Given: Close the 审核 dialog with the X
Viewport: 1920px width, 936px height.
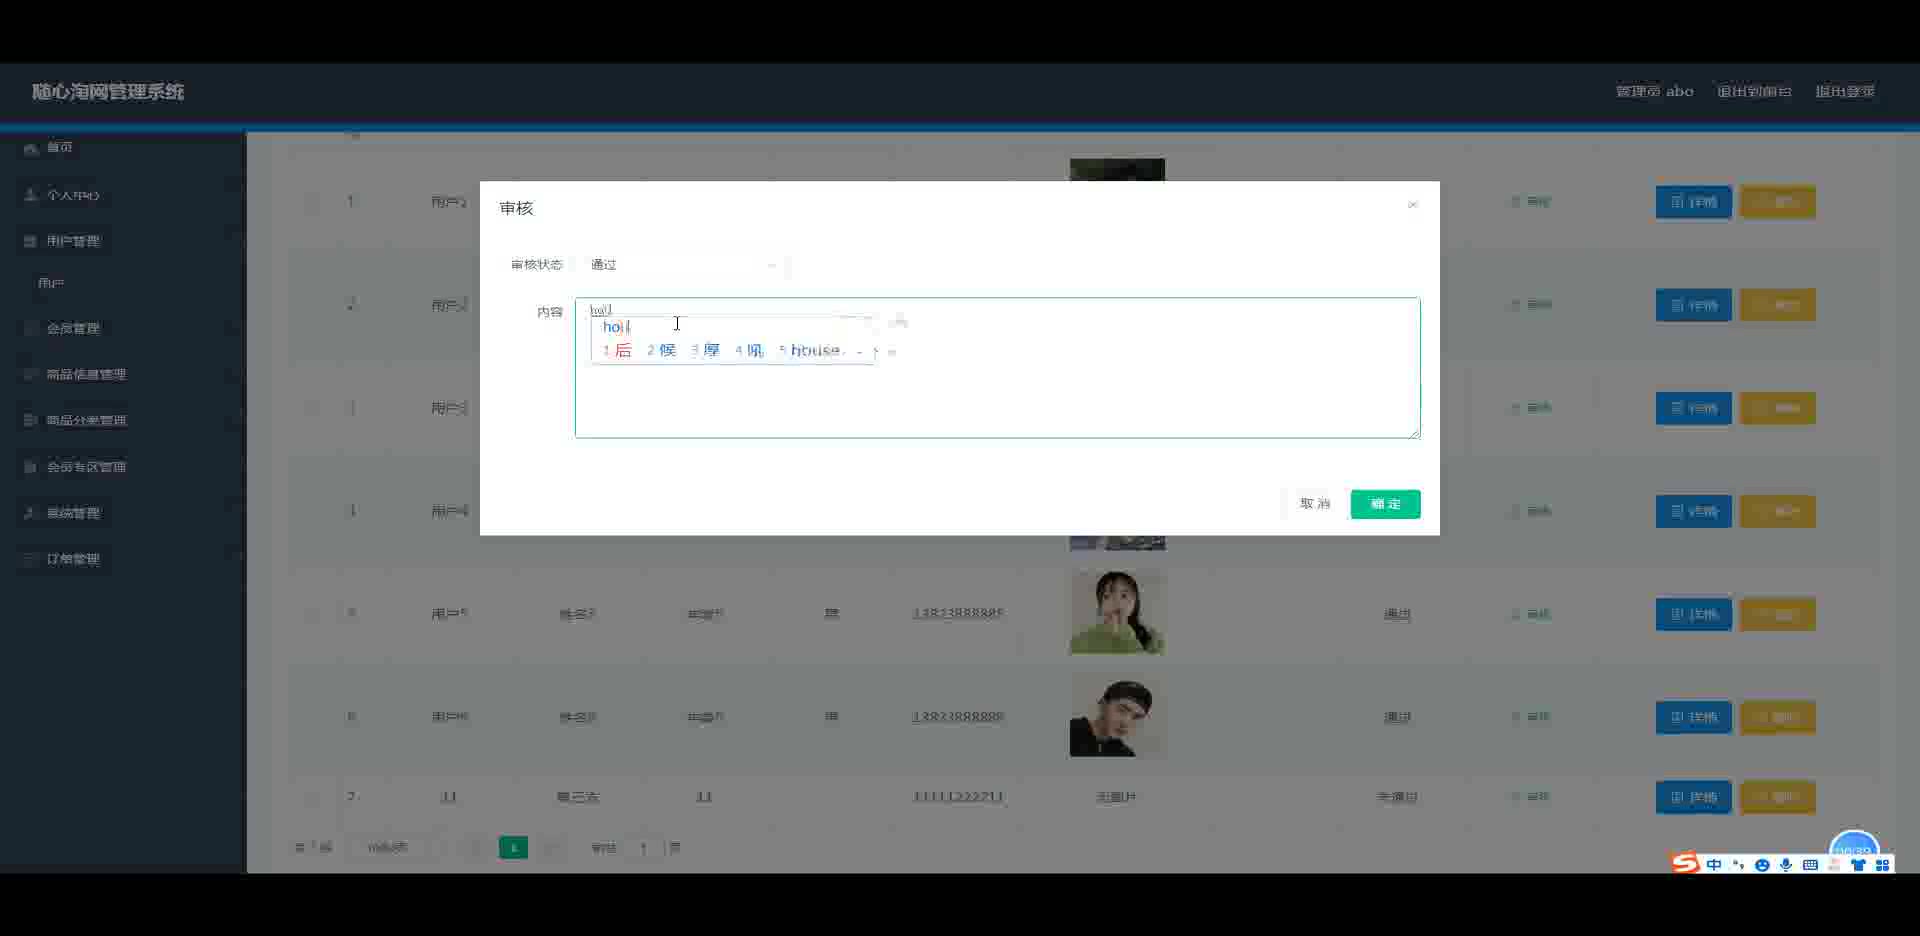Looking at the screenshot, I should pyautogui.click(x=1413, y=205).
